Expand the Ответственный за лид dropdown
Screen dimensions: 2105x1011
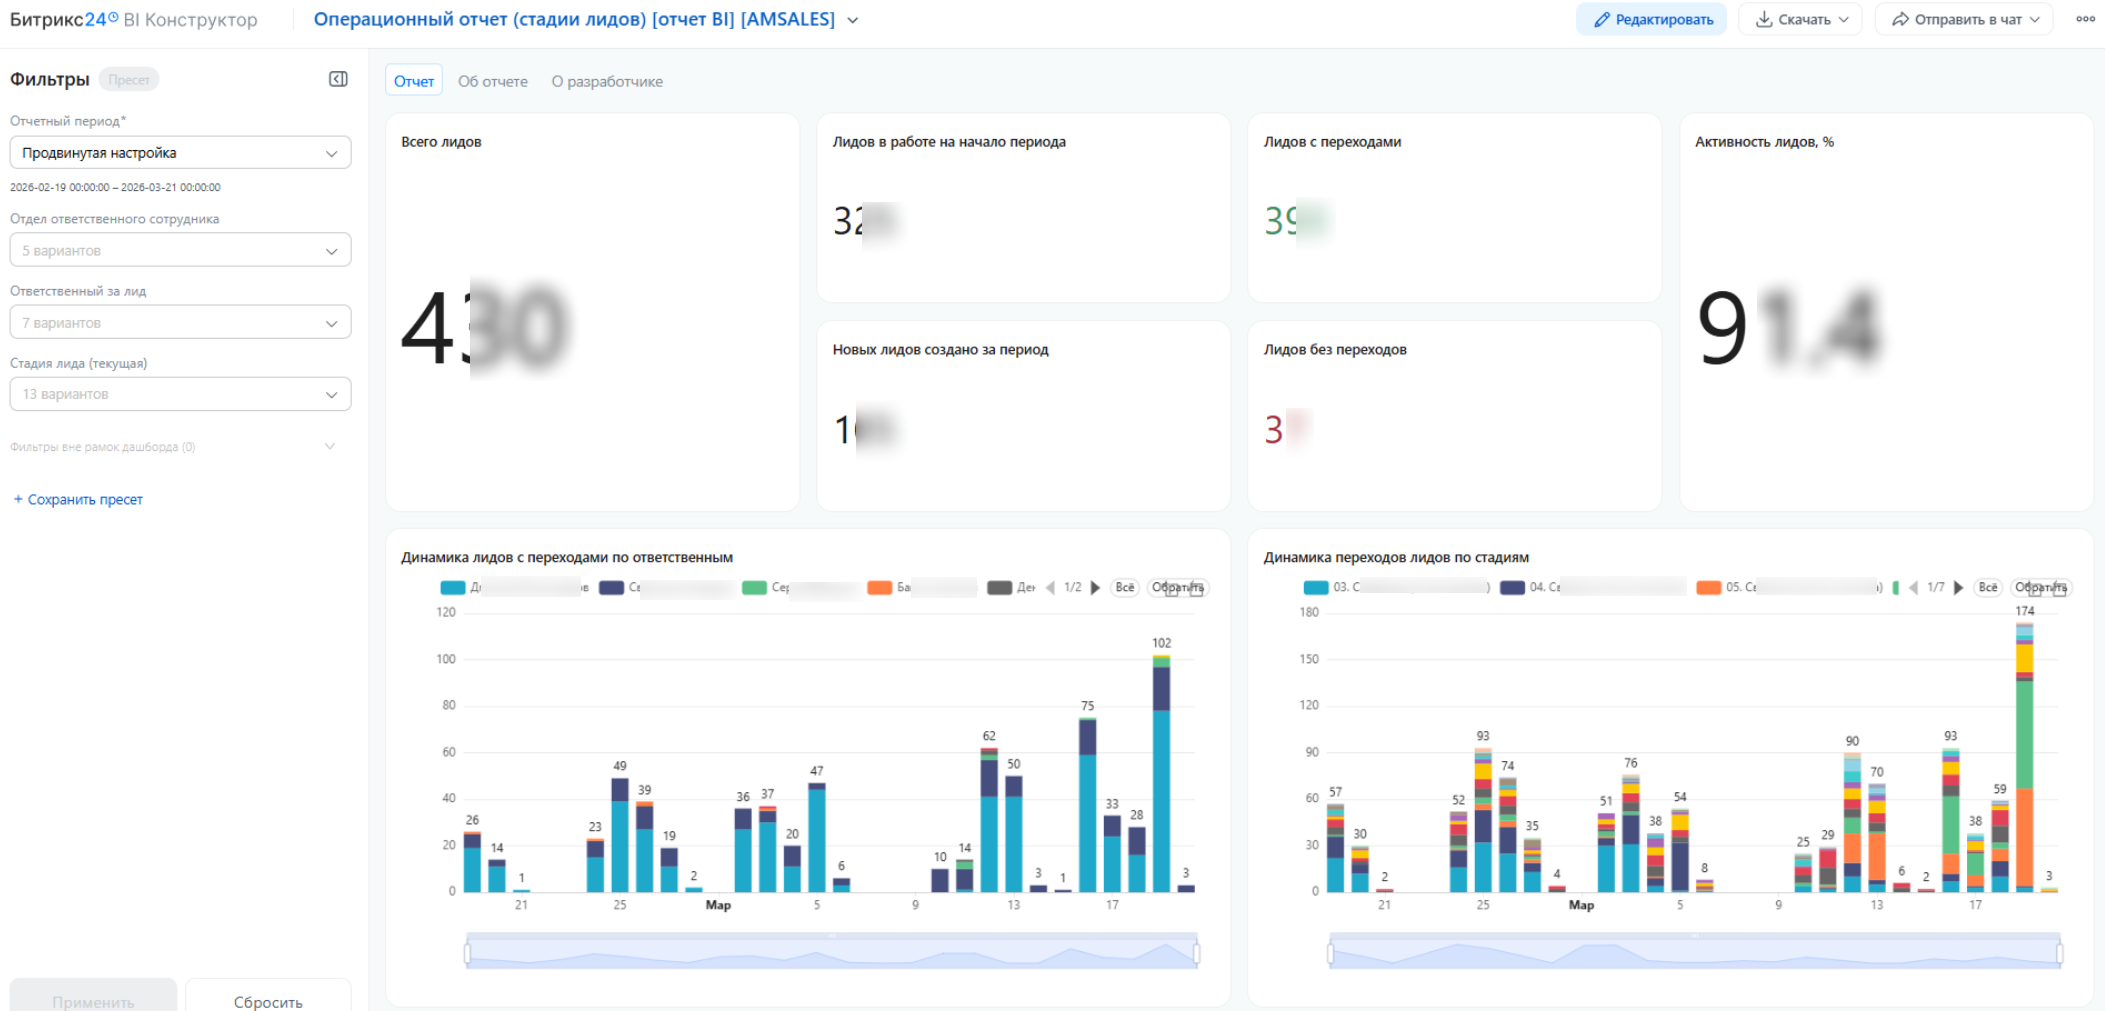[x=180, y=322]
